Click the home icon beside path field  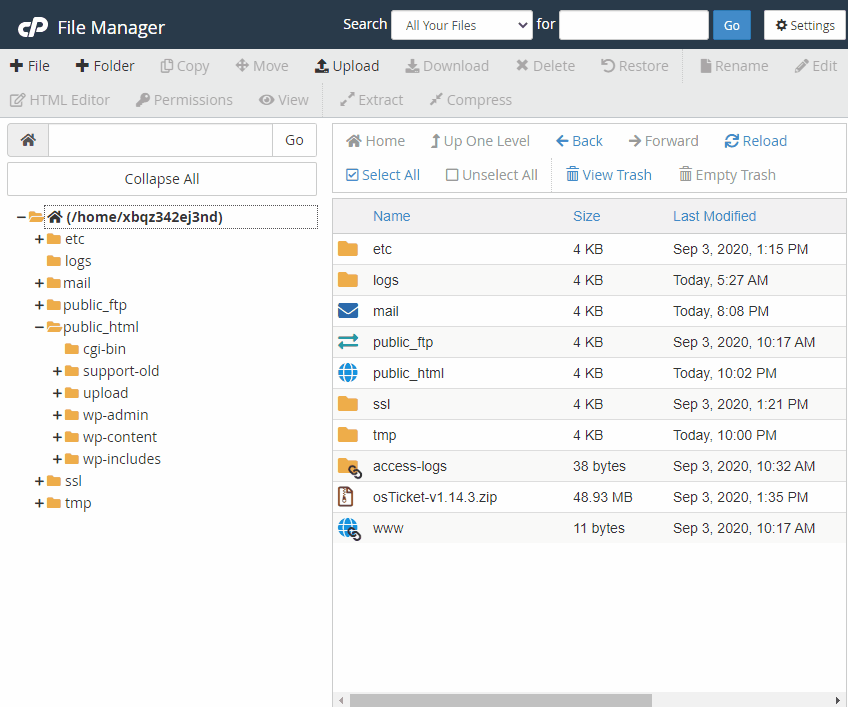point(28,140)
